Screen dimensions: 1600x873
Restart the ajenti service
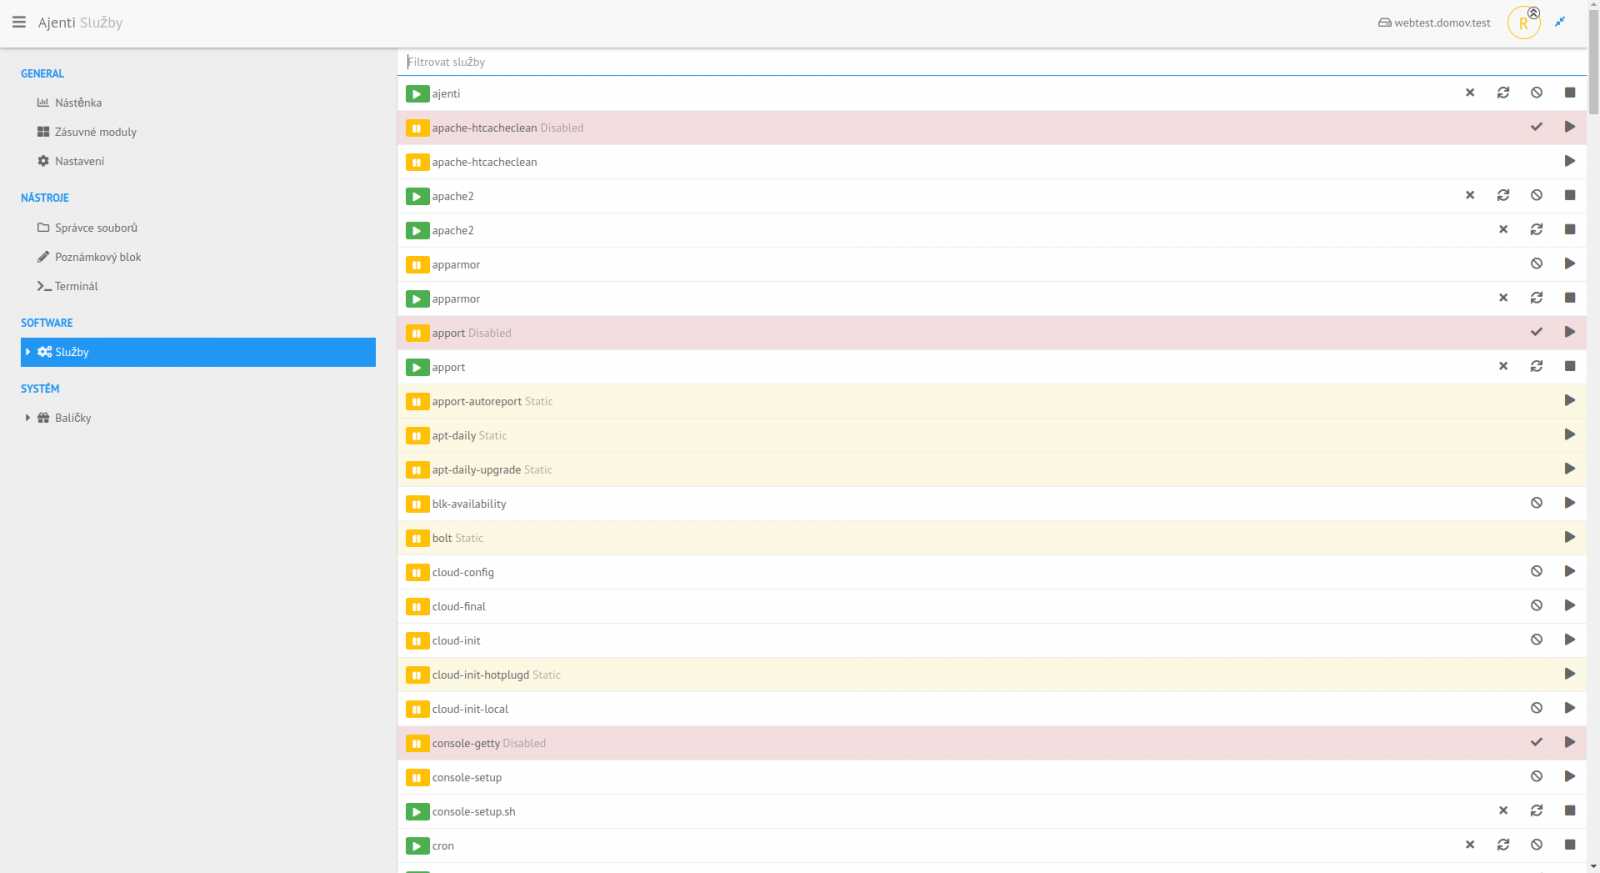point(1503,93)
